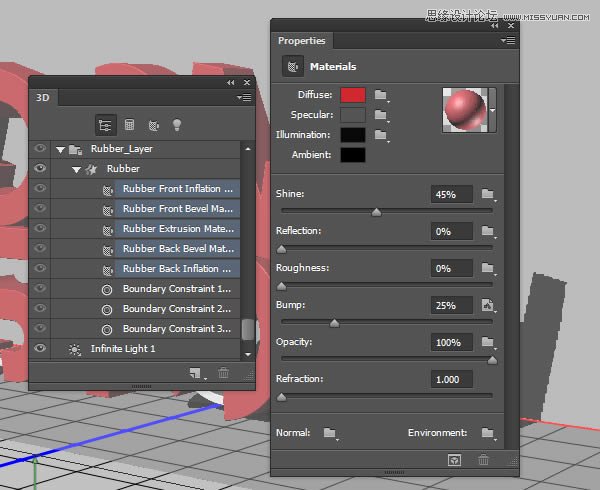Toggle eye for Rubber Back Bevel material
Image resolution: width=600 pixels, height=490 pixels.
(40, 248)
